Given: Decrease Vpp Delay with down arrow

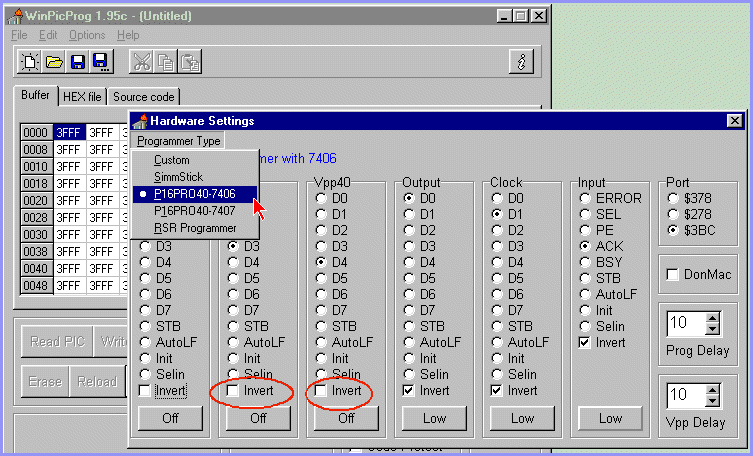Looking at the screenshot, I should pos(713,401).
